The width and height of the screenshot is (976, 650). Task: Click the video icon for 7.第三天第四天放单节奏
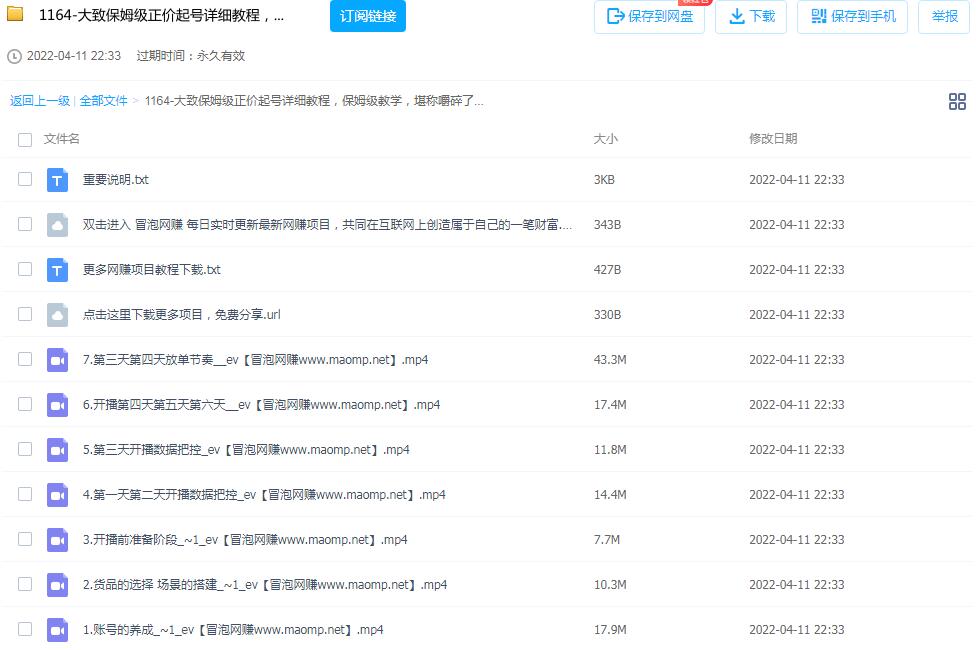(57, 360)
